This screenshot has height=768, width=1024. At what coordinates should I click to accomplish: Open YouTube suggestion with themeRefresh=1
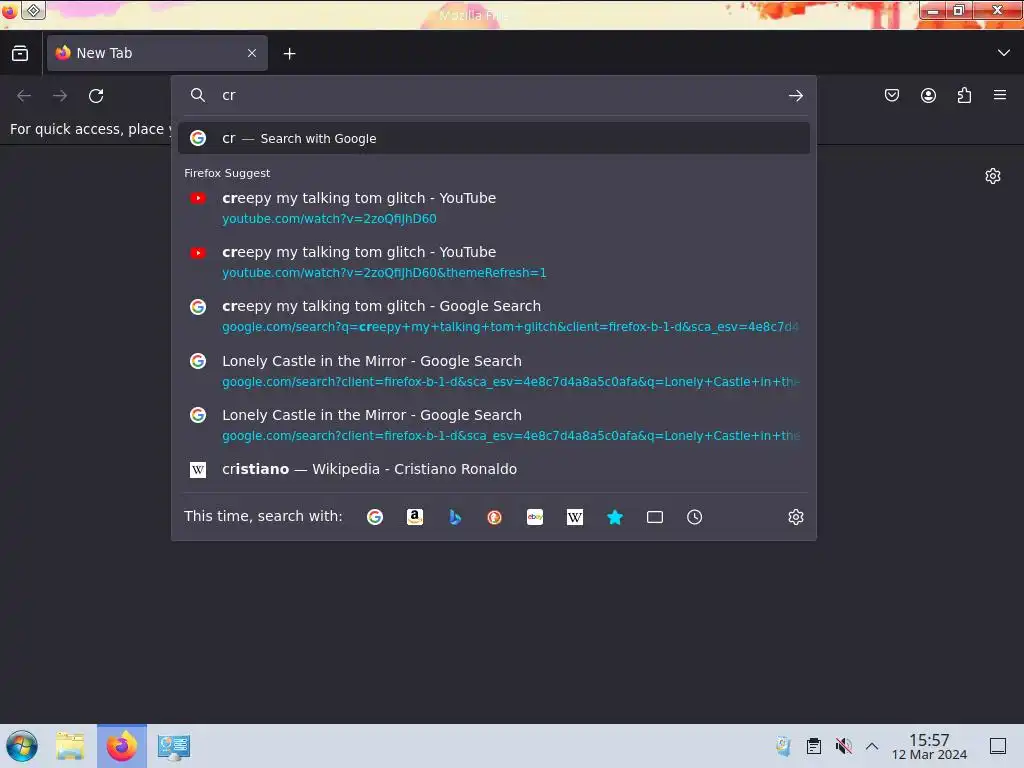pyautogui.click(x=494, y=262)
